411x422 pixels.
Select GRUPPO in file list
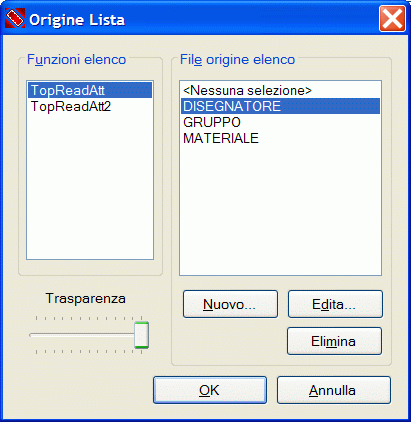[x=280, y=122]
